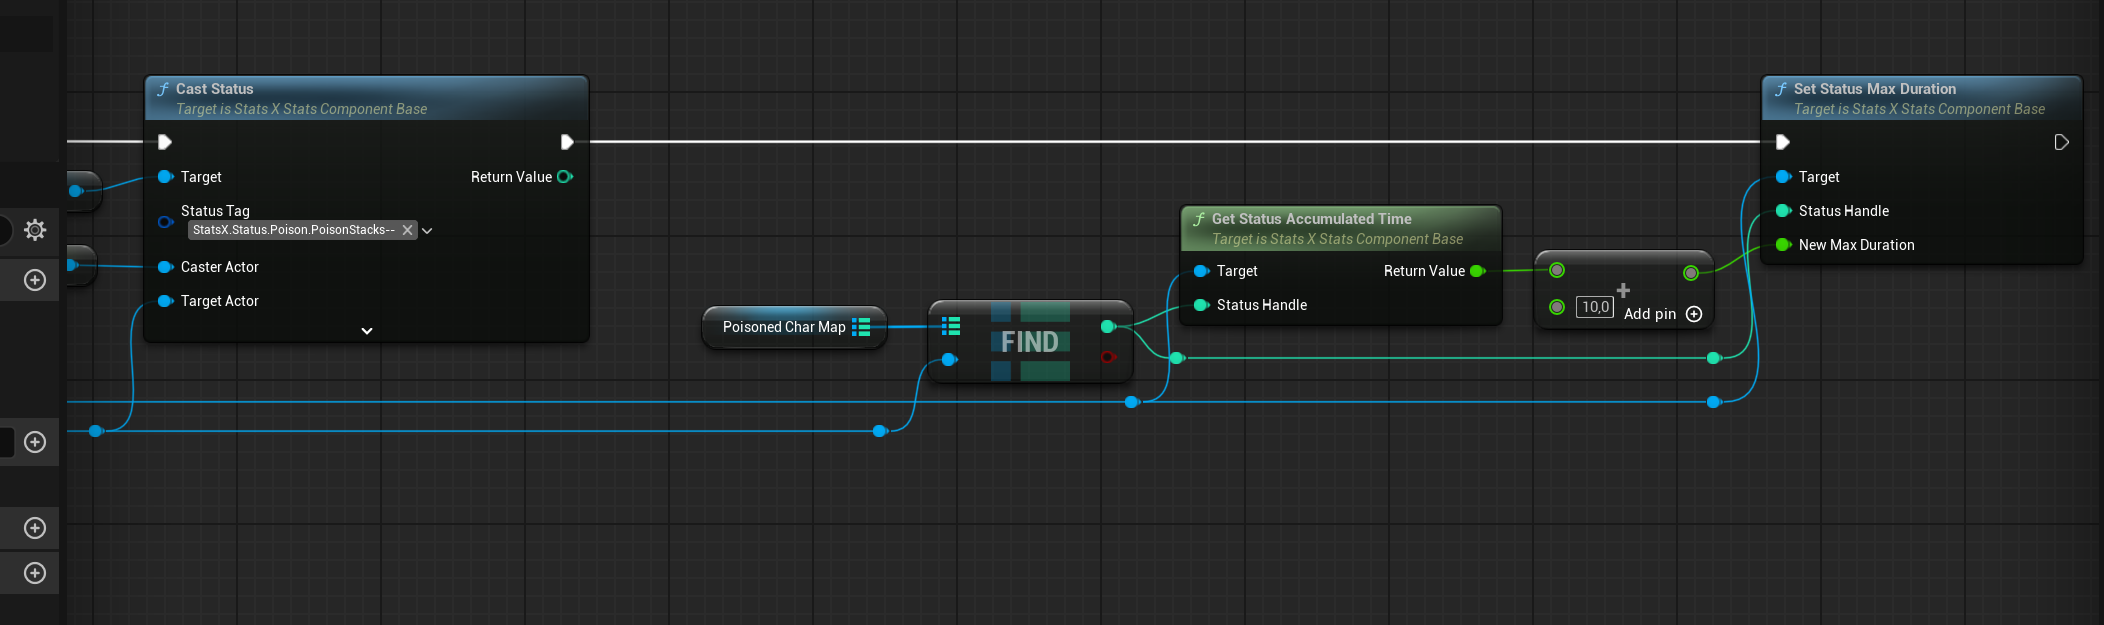The image size is (2104, 625).
Task: Click the Poisoned Char Map output pin
Action: click(x=861, y=327)
